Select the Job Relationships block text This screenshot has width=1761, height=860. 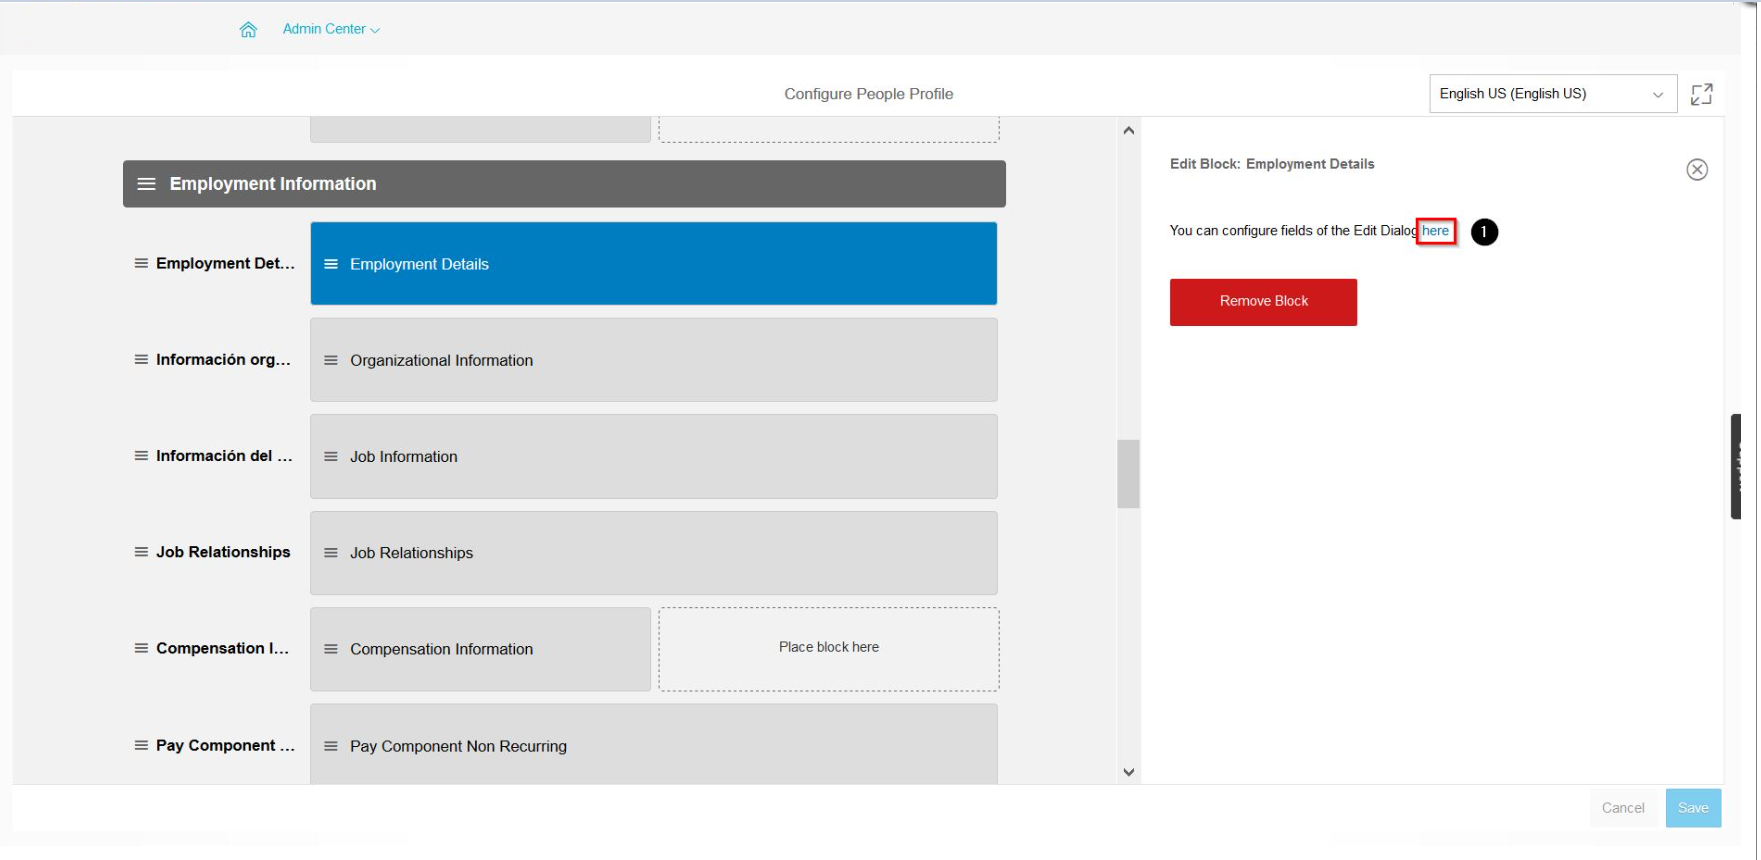[411, 553]
